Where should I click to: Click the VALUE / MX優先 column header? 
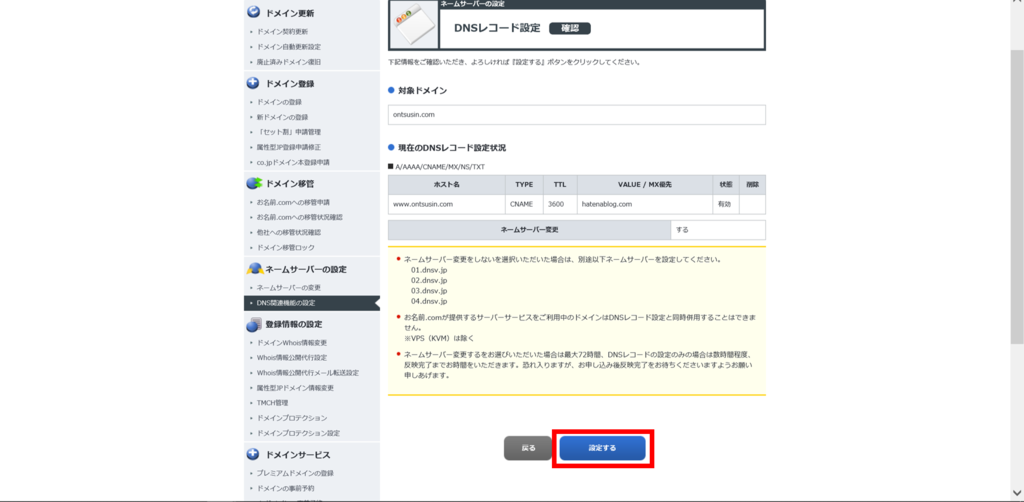pyautogui.click(x=645, y=185)
